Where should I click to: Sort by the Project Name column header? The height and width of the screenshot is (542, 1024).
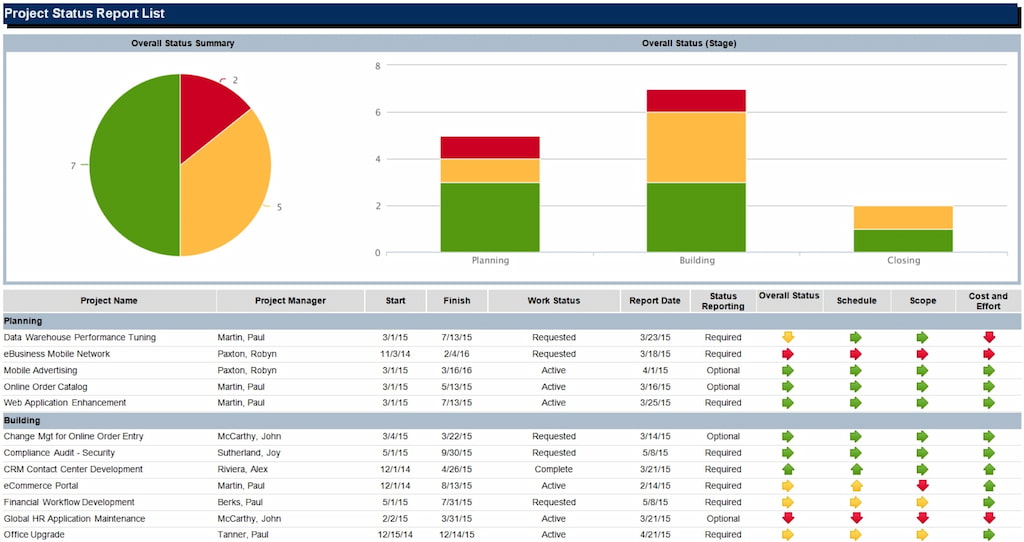(110, 300)
